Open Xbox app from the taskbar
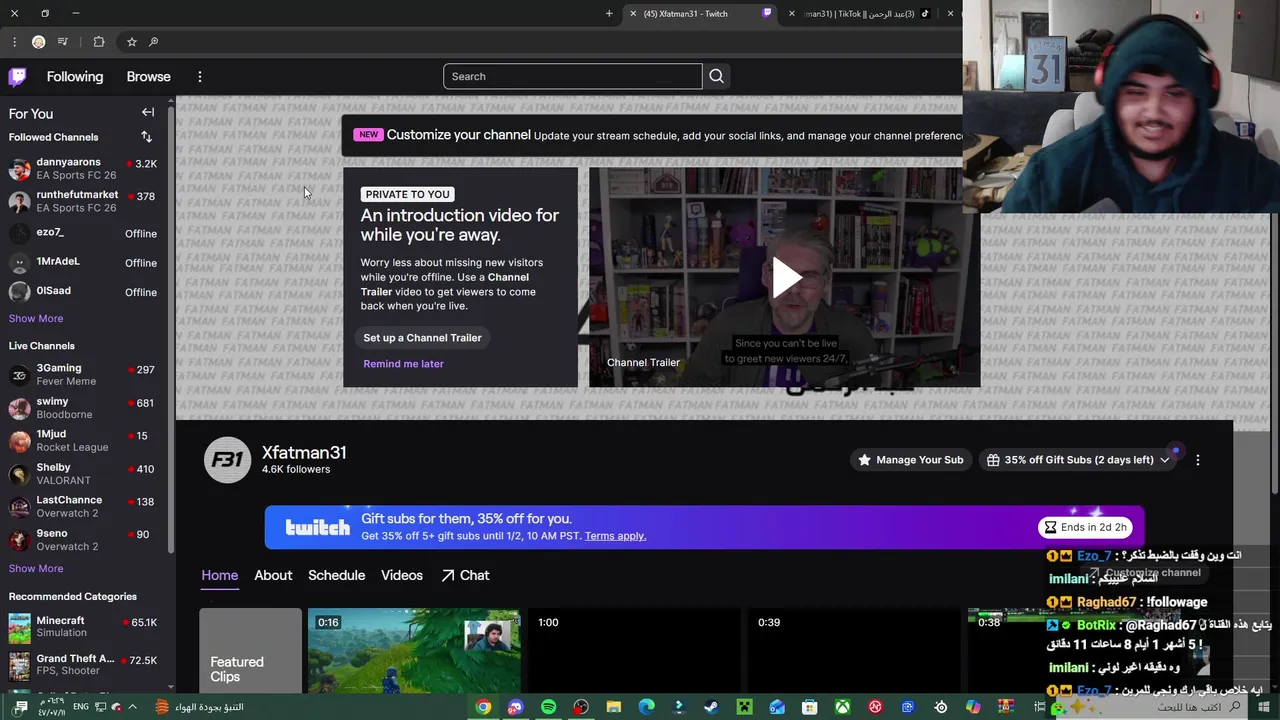 click(843, 707)
